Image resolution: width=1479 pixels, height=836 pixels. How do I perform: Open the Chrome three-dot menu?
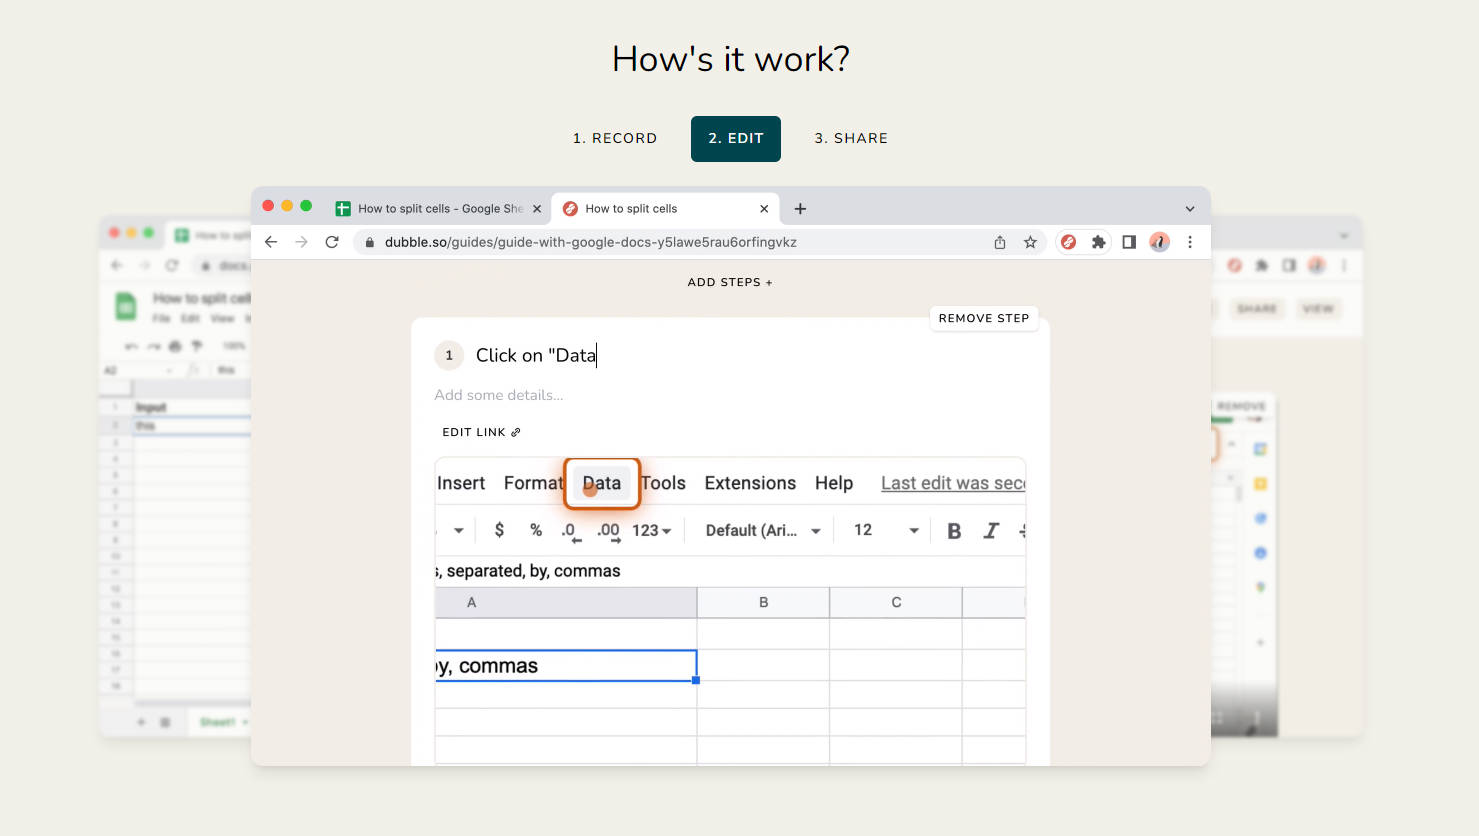click(x=1190, y=242)
